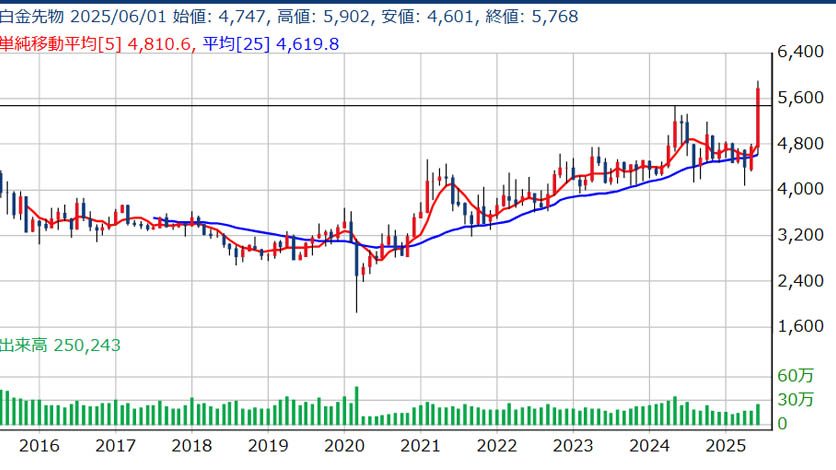Click the latest volume bar at far right
The image size is (836, 470).
[x=758, y=415]
